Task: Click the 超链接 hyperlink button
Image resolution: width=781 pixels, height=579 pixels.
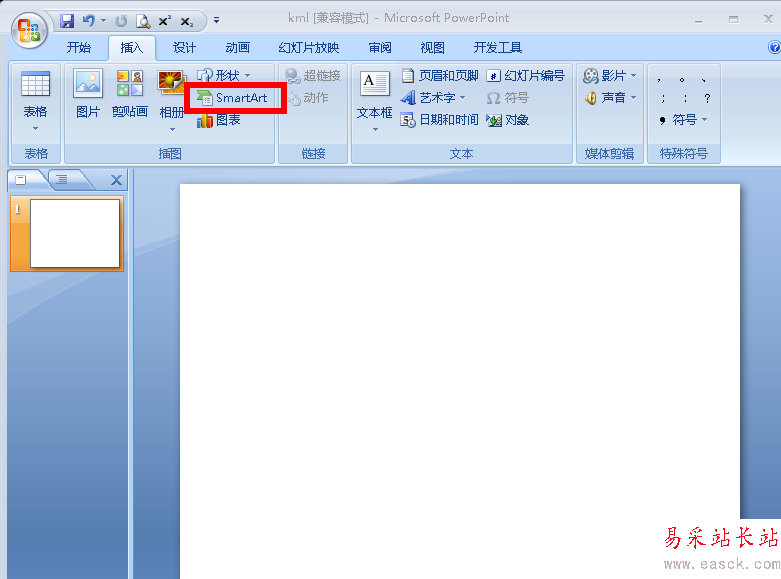Action: point(313,76)
